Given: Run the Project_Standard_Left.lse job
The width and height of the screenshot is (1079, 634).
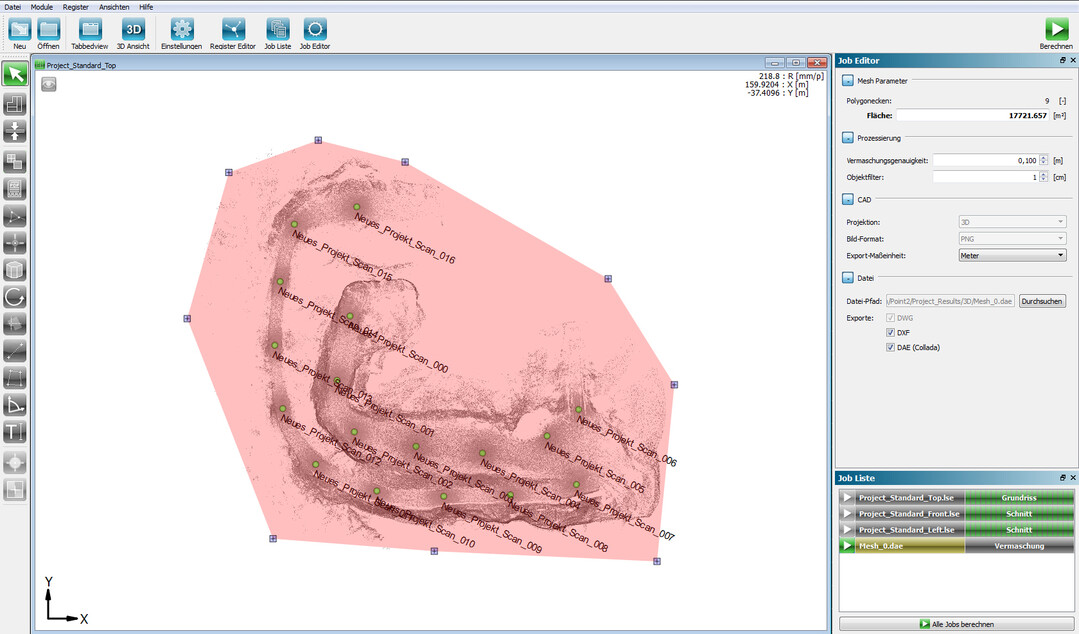Looking at the screenshot, I should click(847, 530).
